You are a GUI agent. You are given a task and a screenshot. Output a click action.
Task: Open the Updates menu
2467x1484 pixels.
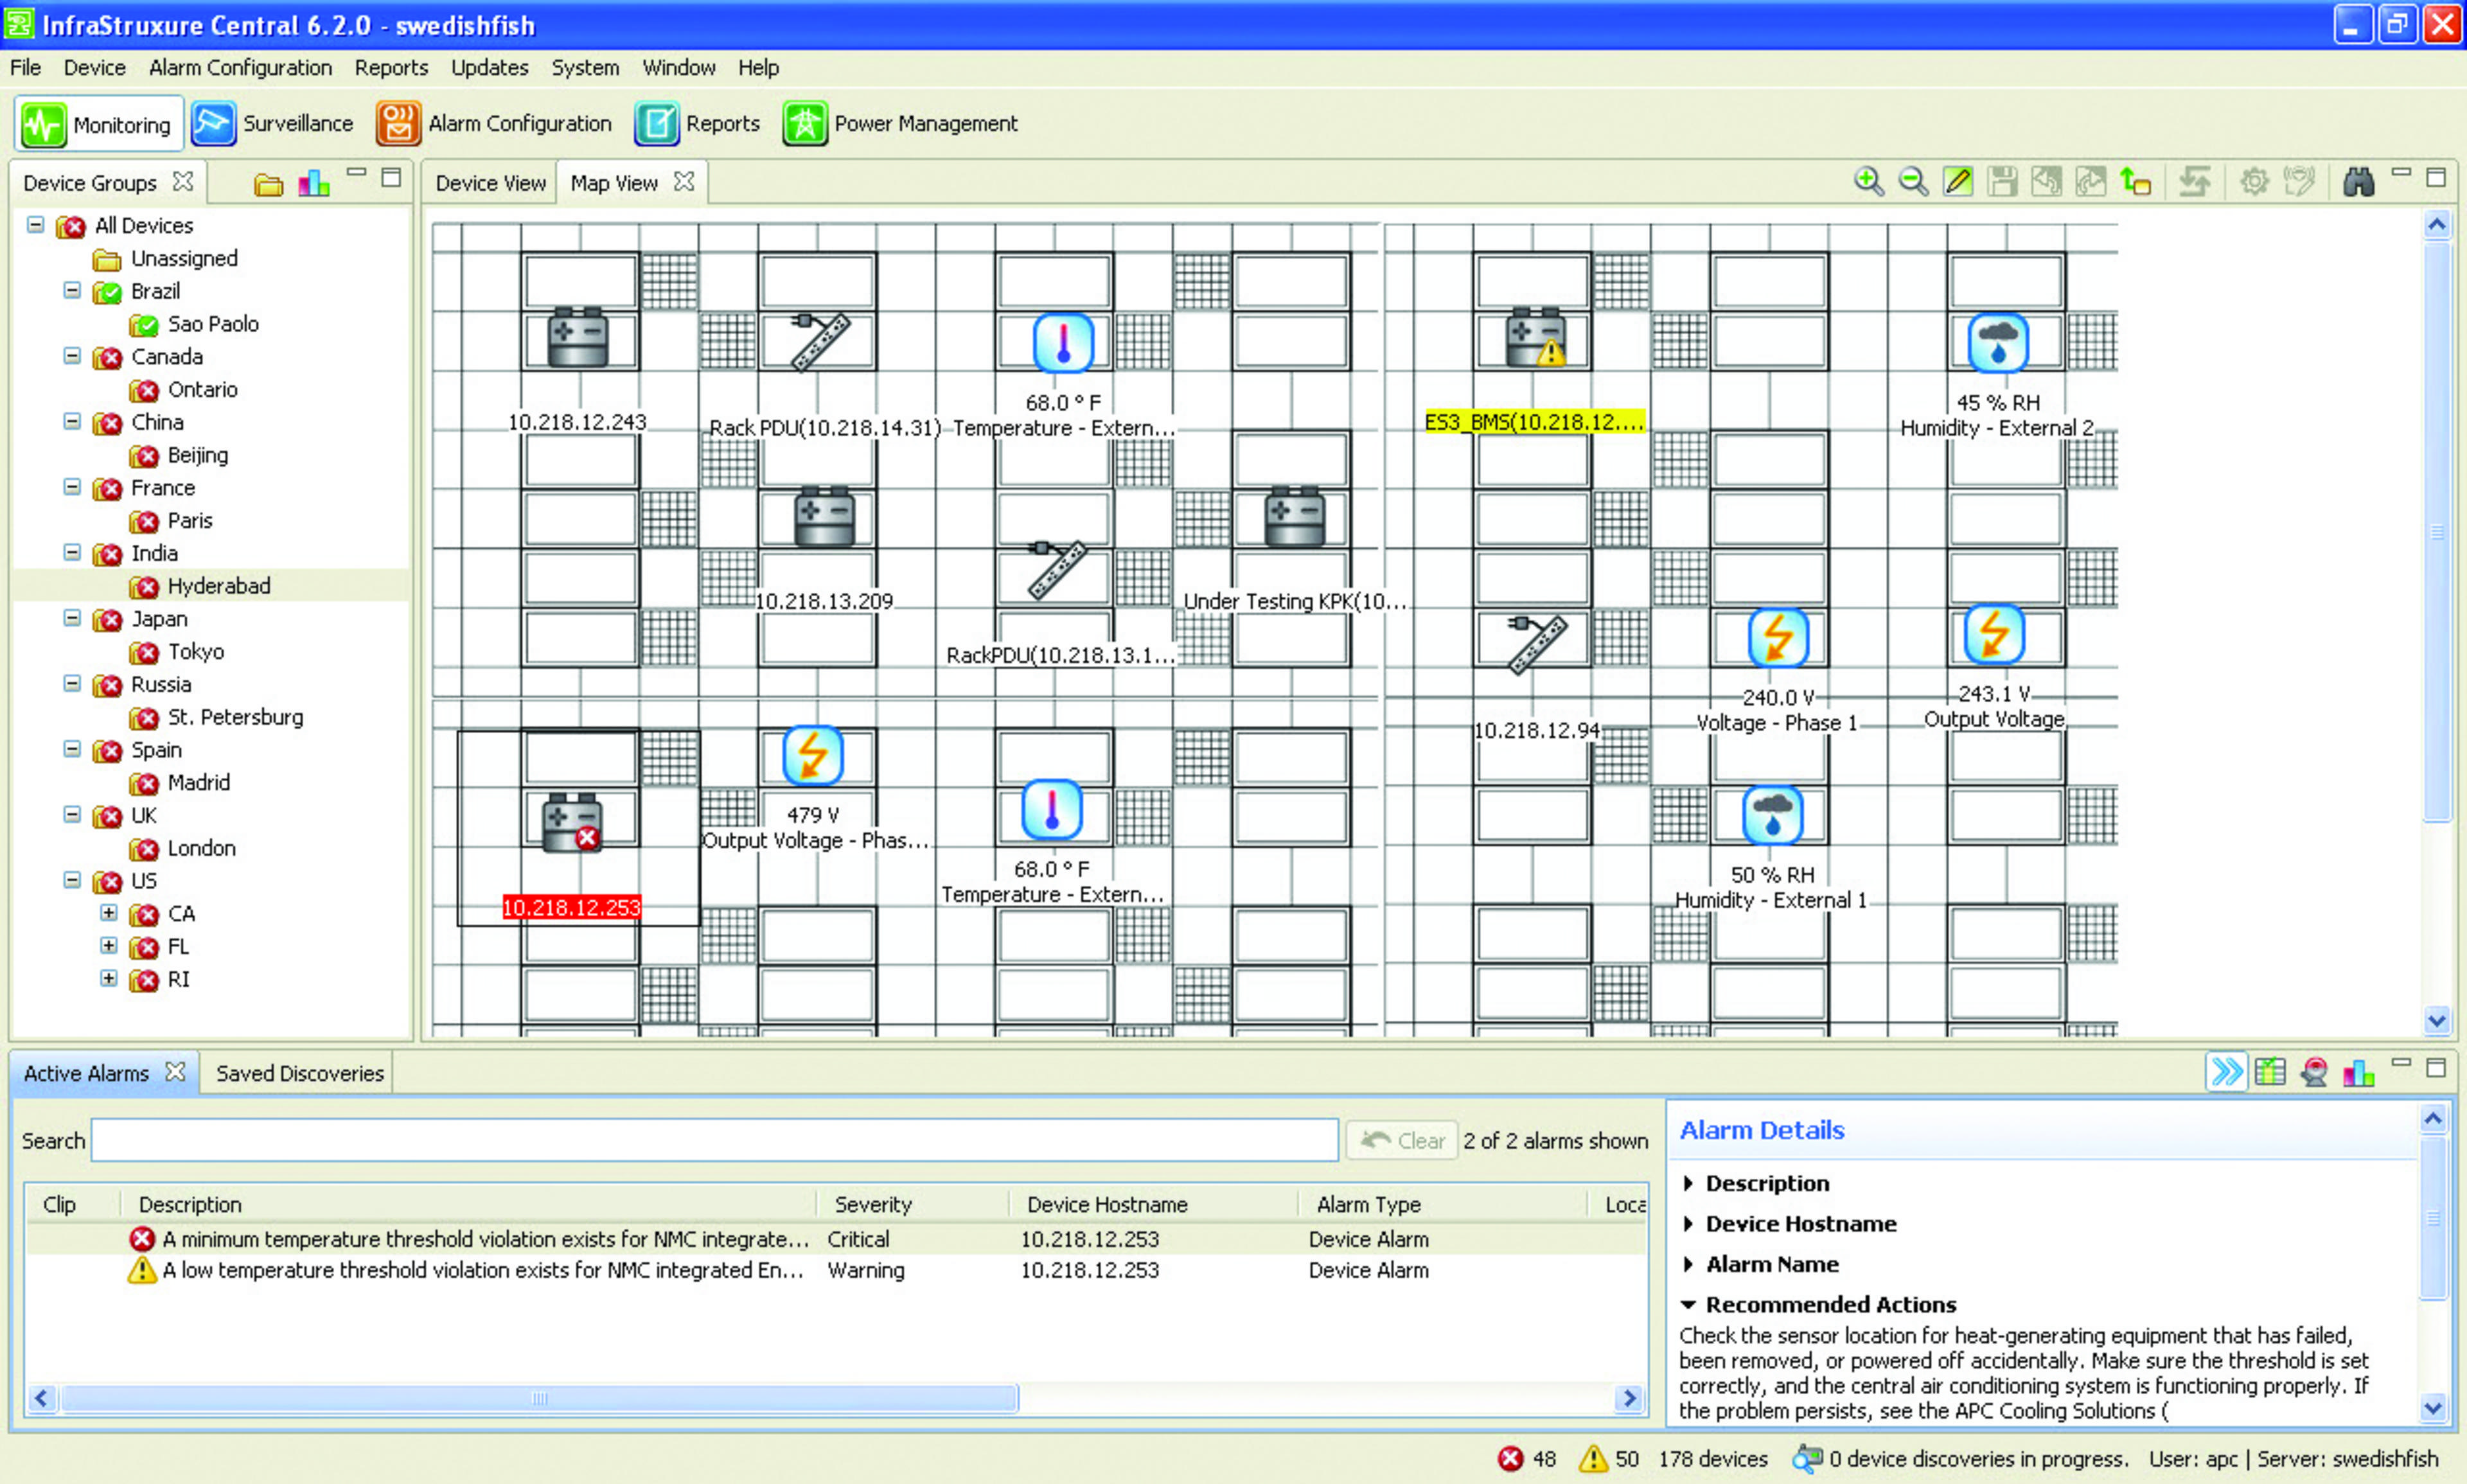point(489,67)
